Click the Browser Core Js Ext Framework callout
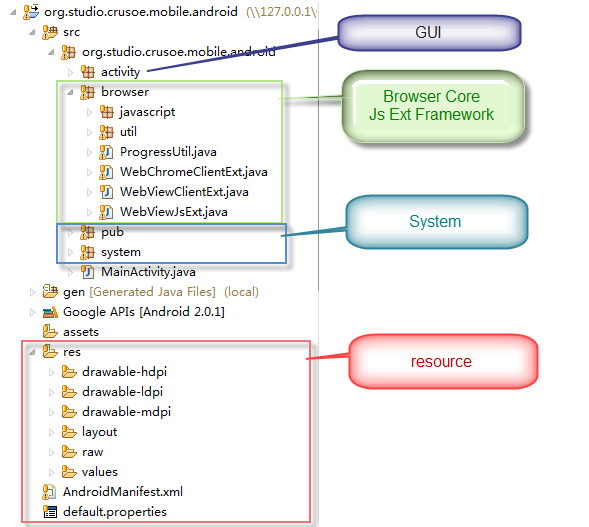This screenshot has width=589, height=527. click(433, 106)
